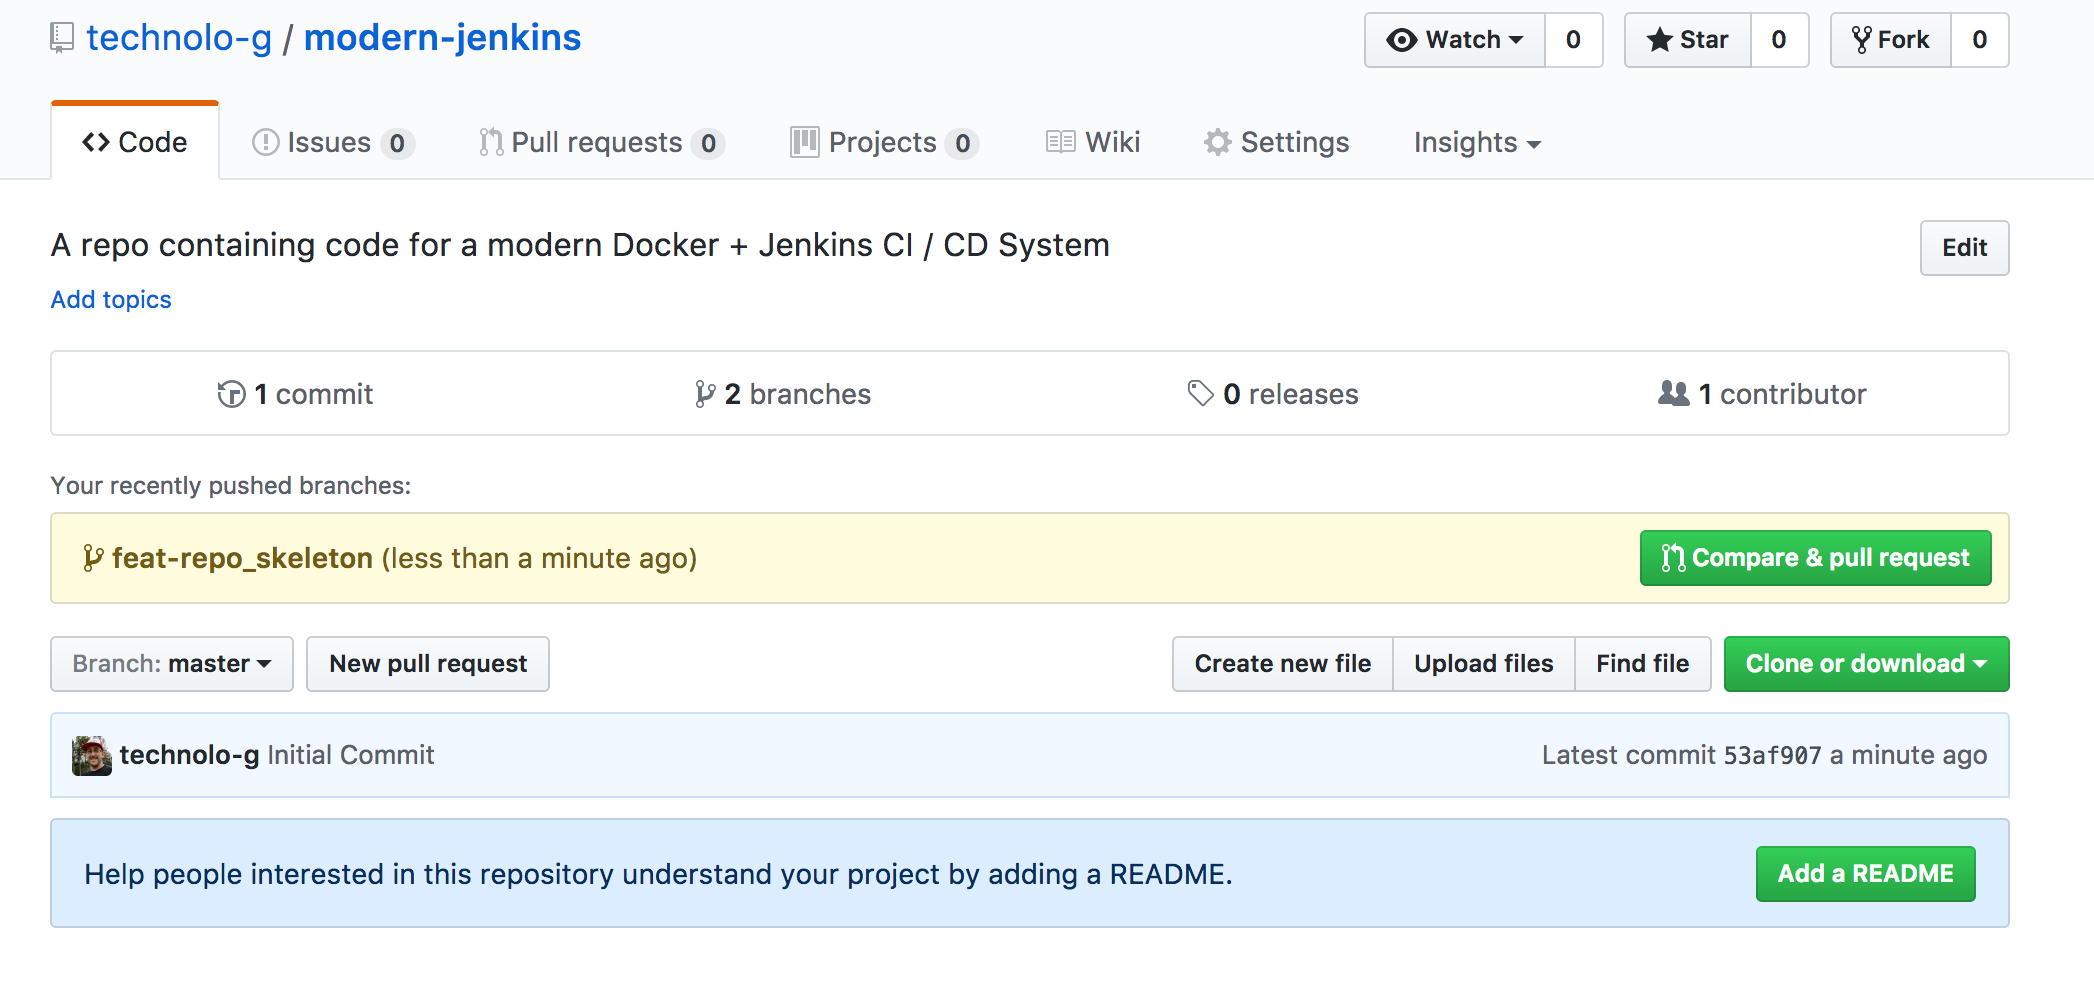The image size is (2094, 994).
Task: View the 1 commit history link
Action: [295, 394]
